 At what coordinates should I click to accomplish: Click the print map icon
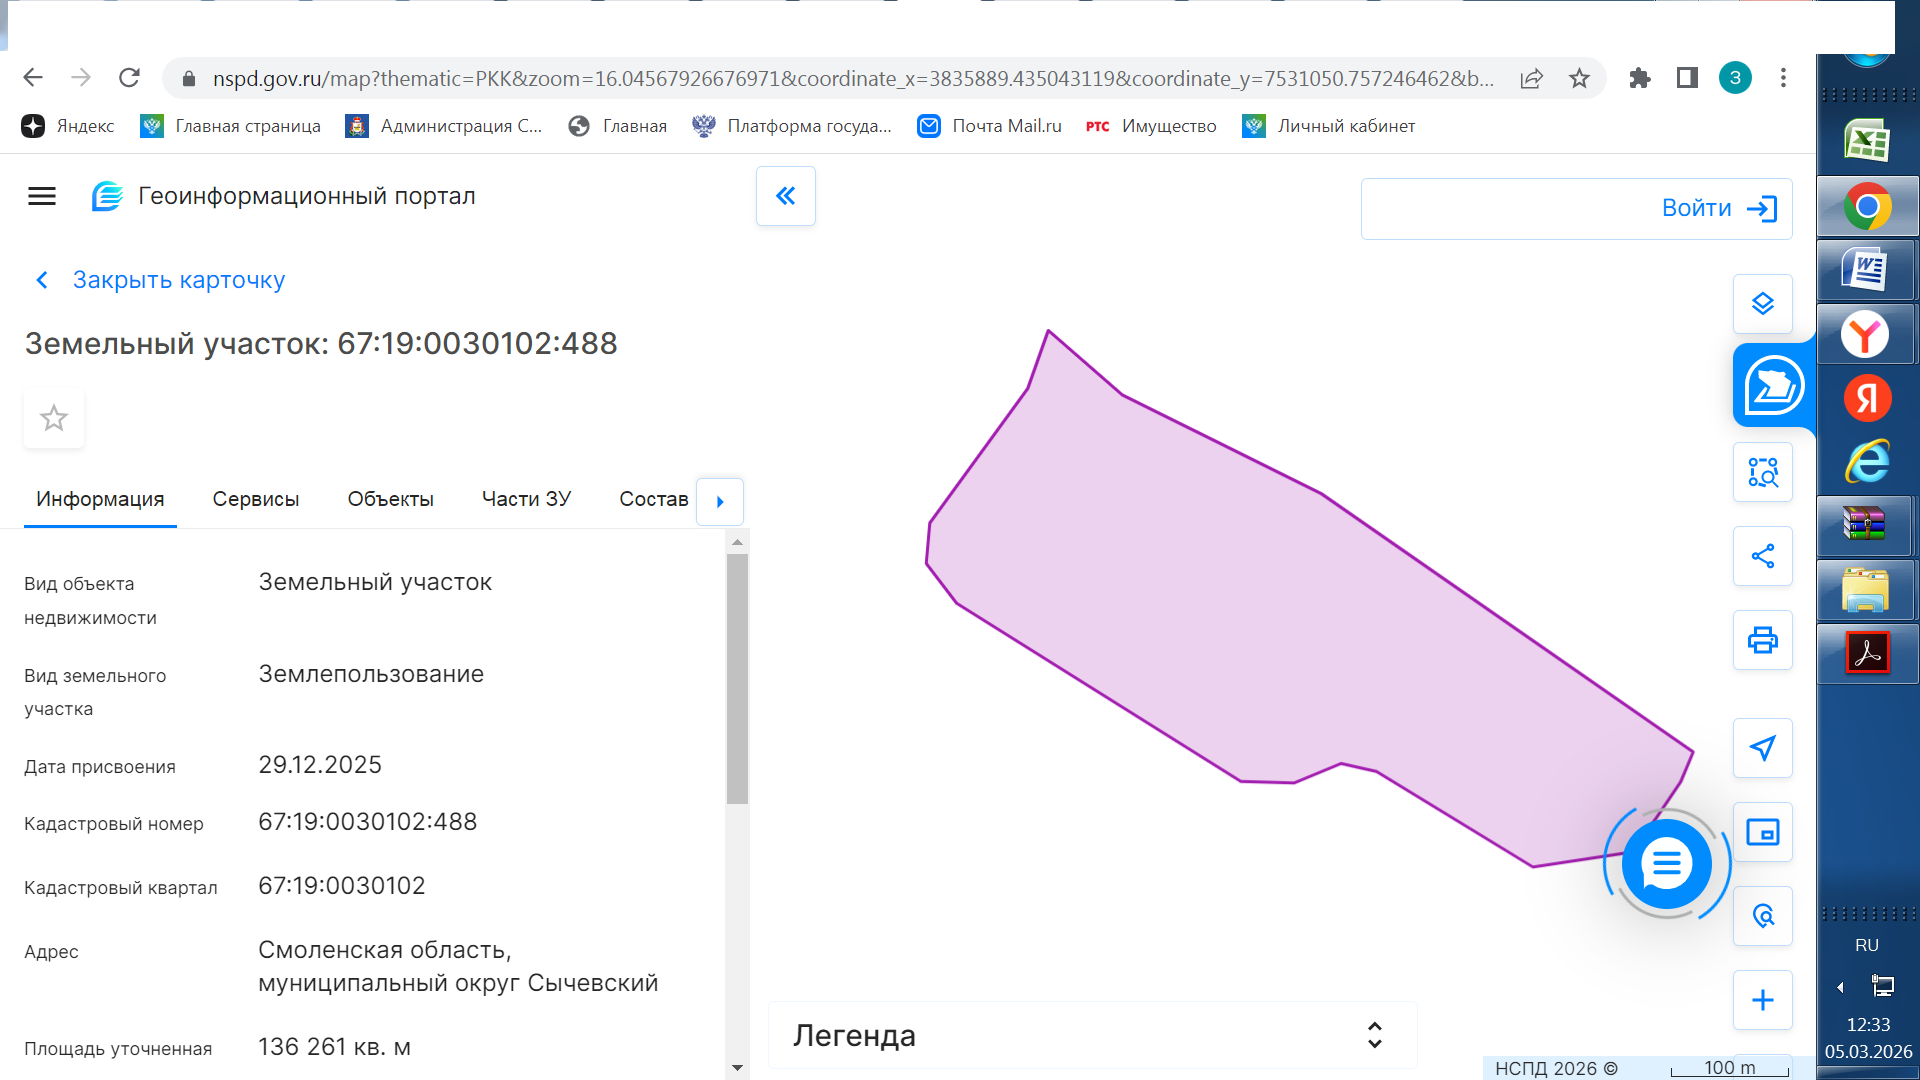coord(1762,640)
